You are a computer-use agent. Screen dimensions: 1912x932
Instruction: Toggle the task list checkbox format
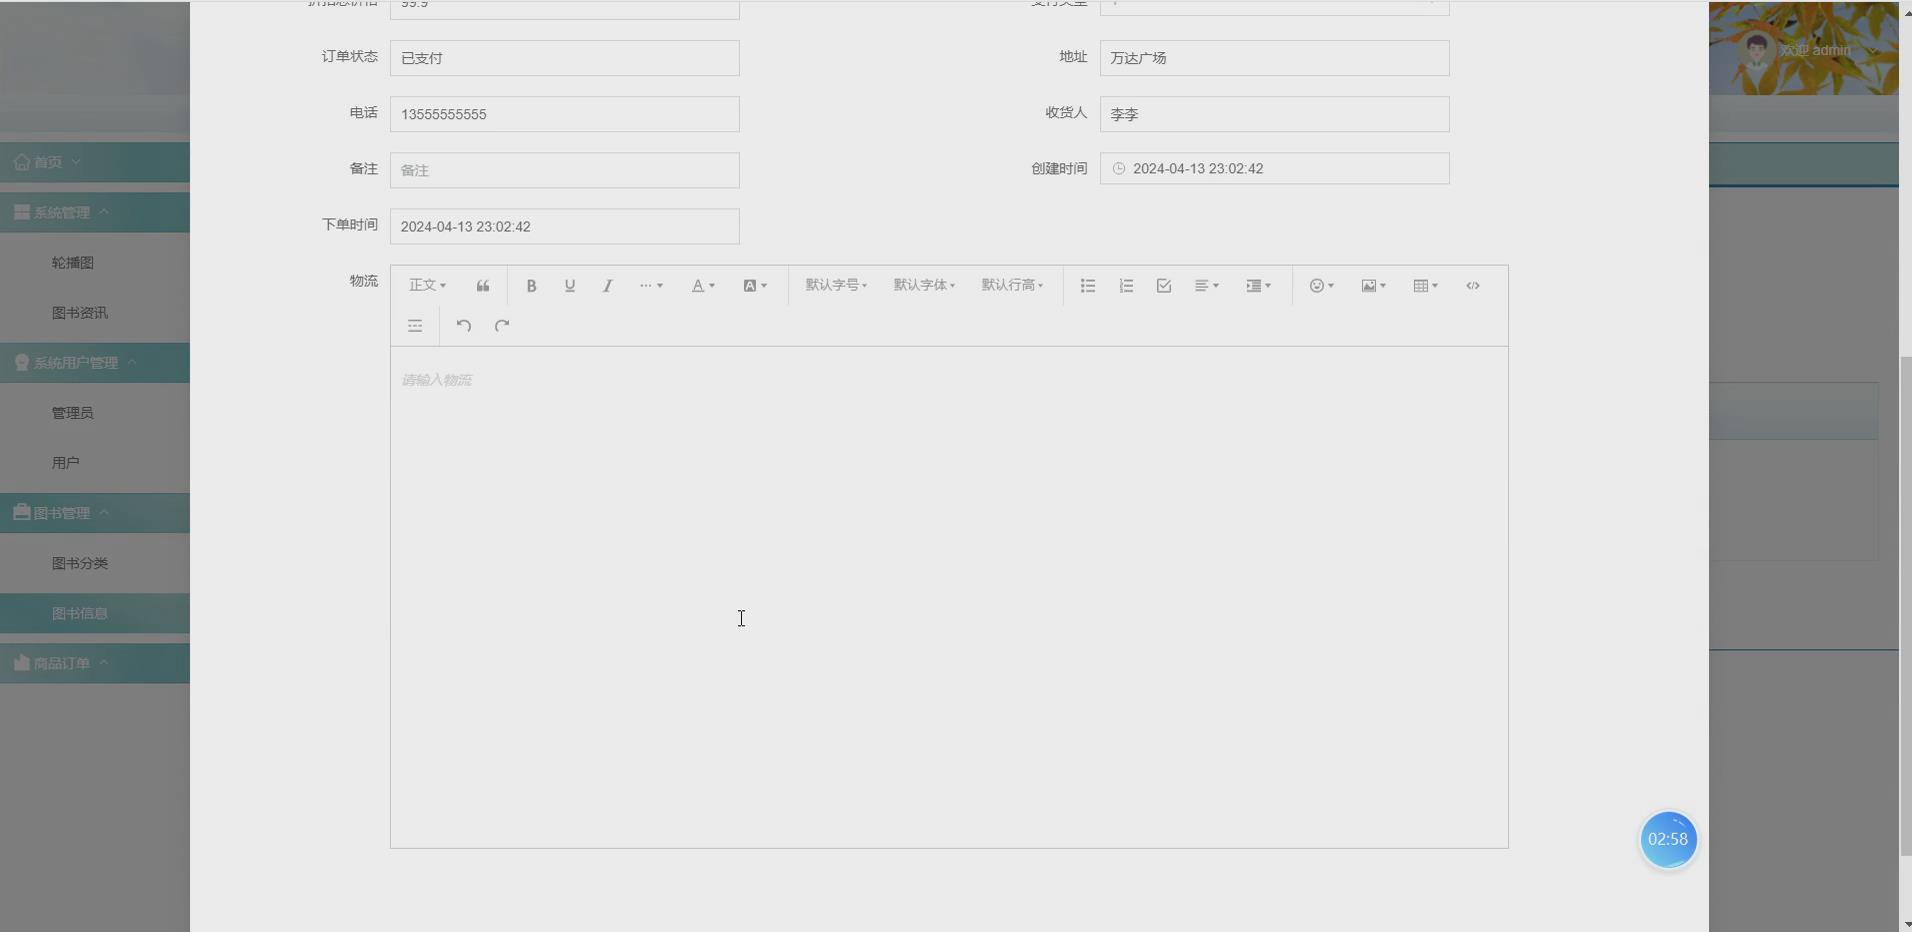point(1162,285)
